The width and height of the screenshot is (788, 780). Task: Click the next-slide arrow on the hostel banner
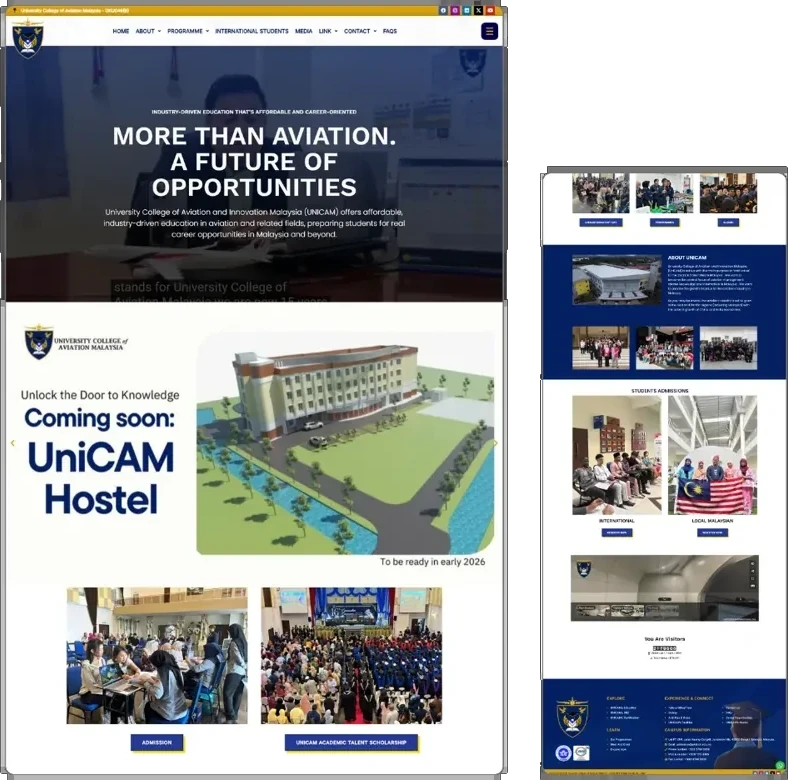[496, 443]
